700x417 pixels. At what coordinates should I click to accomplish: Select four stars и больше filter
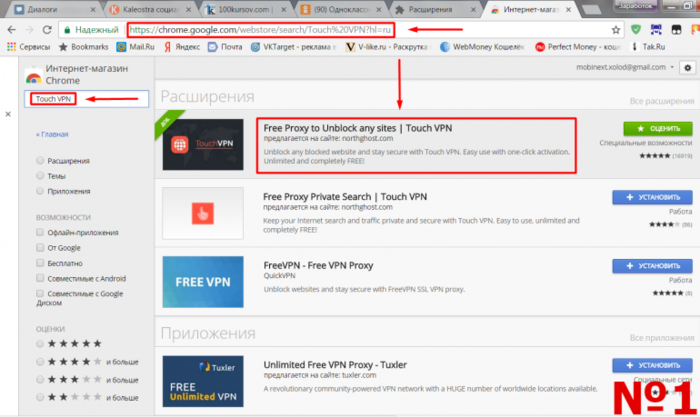click(40, 362)
